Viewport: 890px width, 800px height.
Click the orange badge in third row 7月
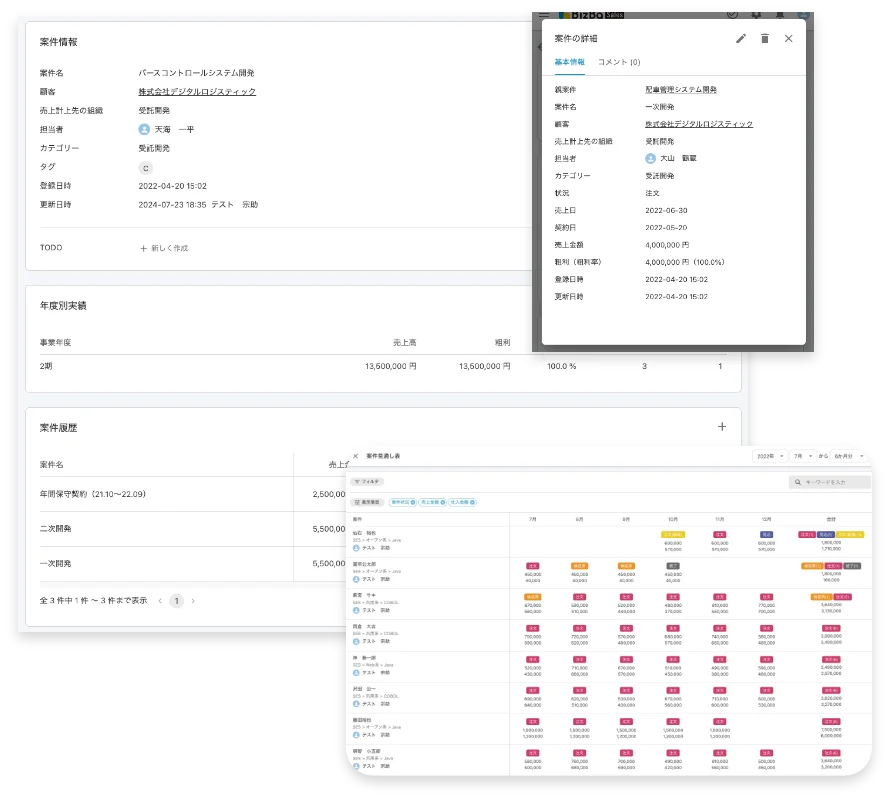coord(532,597)
